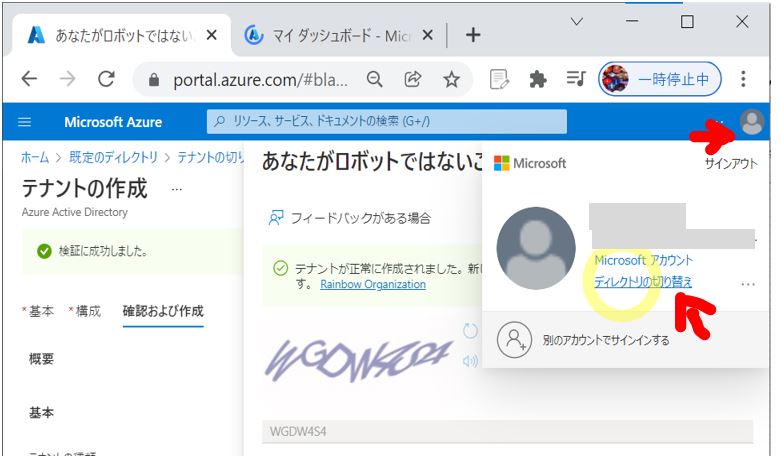Screen dimensions: 779x461
Task: Open the ellipsis menu in account panel
Action: click(x=748, y=285)
